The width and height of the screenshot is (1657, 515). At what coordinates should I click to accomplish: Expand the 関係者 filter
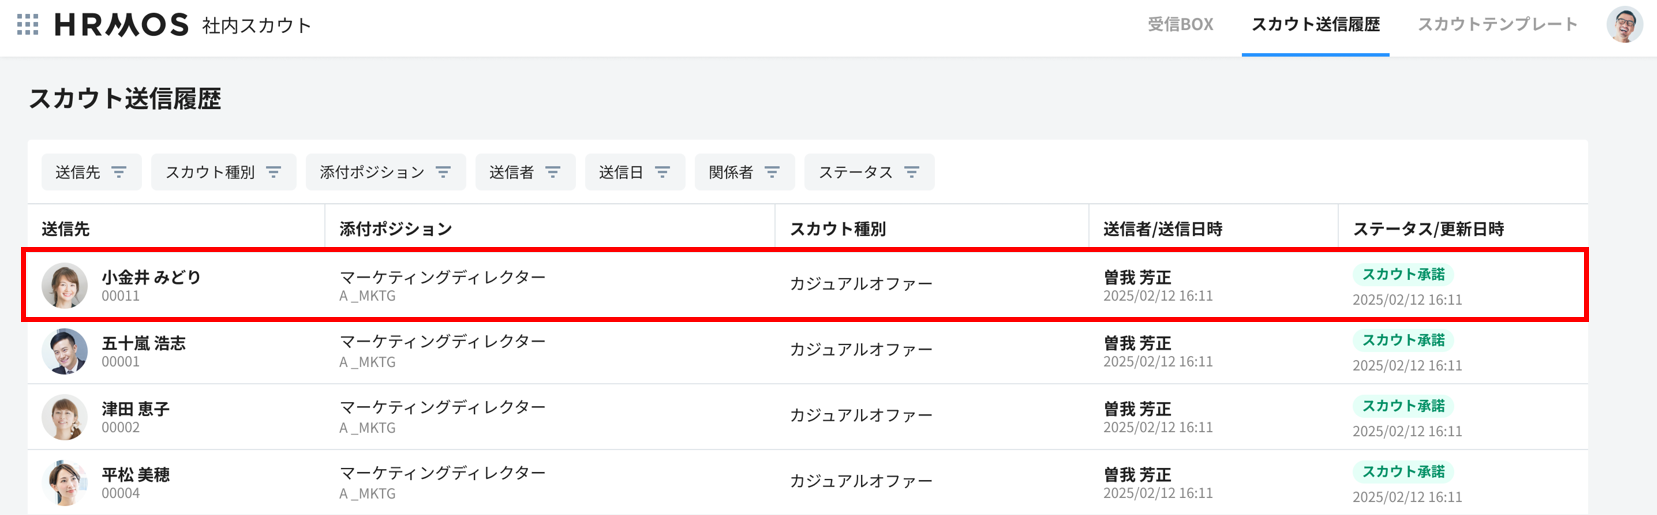tap(744, 172)
